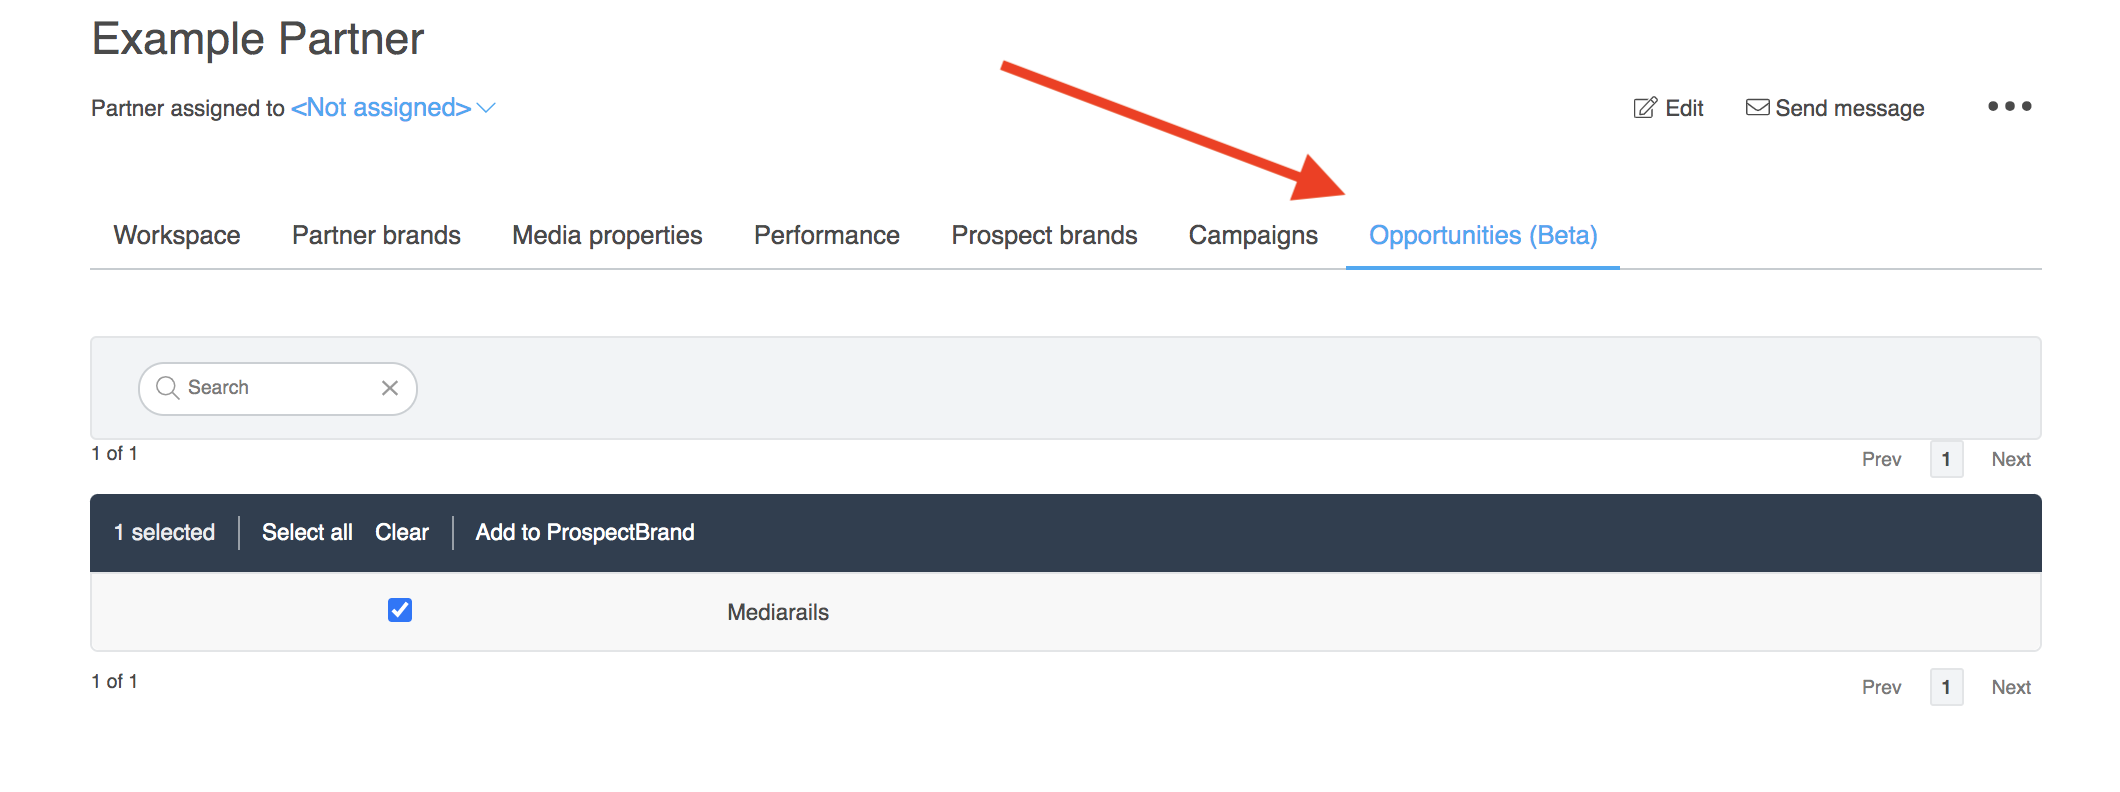The height and width of the screenshot is (792, 2120).
Task: Clear search with the X icon
Action: 390,388
